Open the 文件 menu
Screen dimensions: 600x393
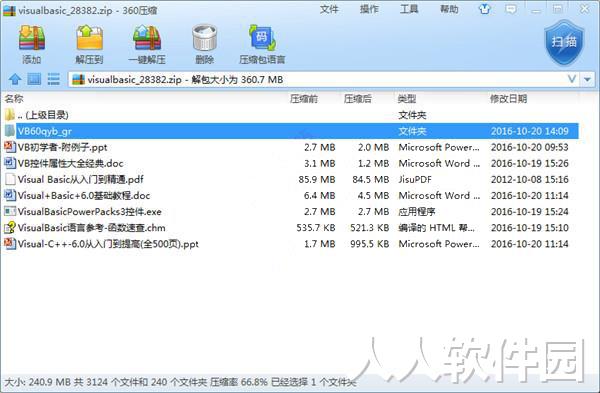(329, 9)
